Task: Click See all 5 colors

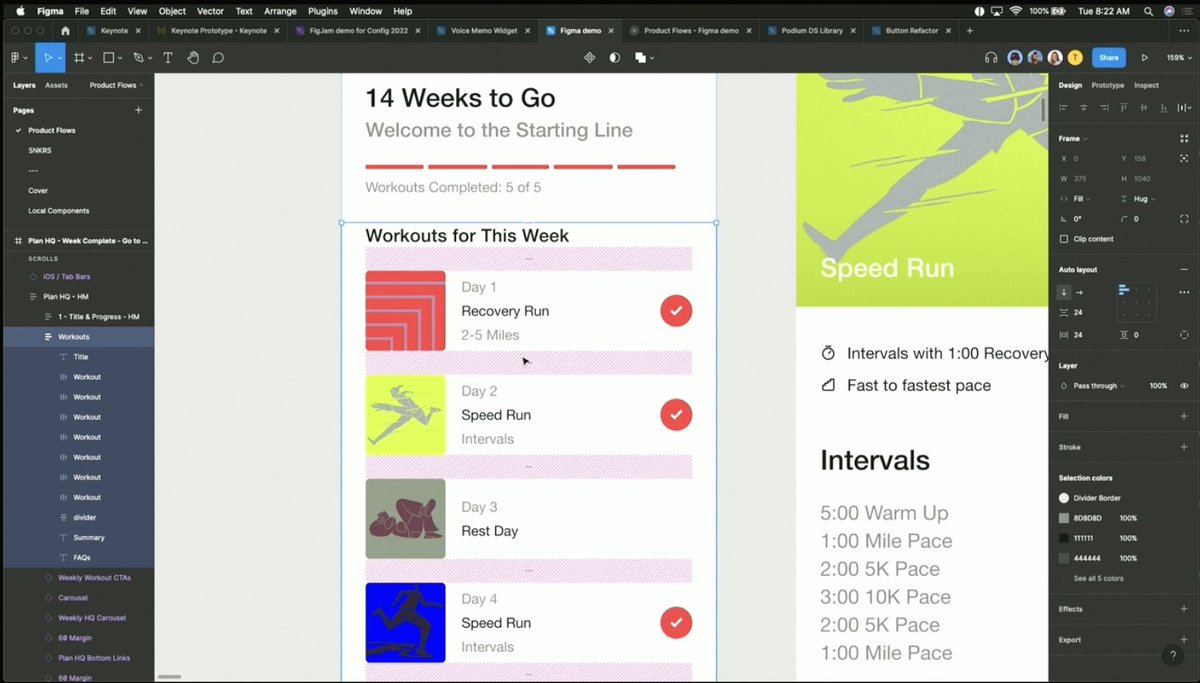Action: point(1098,578)
